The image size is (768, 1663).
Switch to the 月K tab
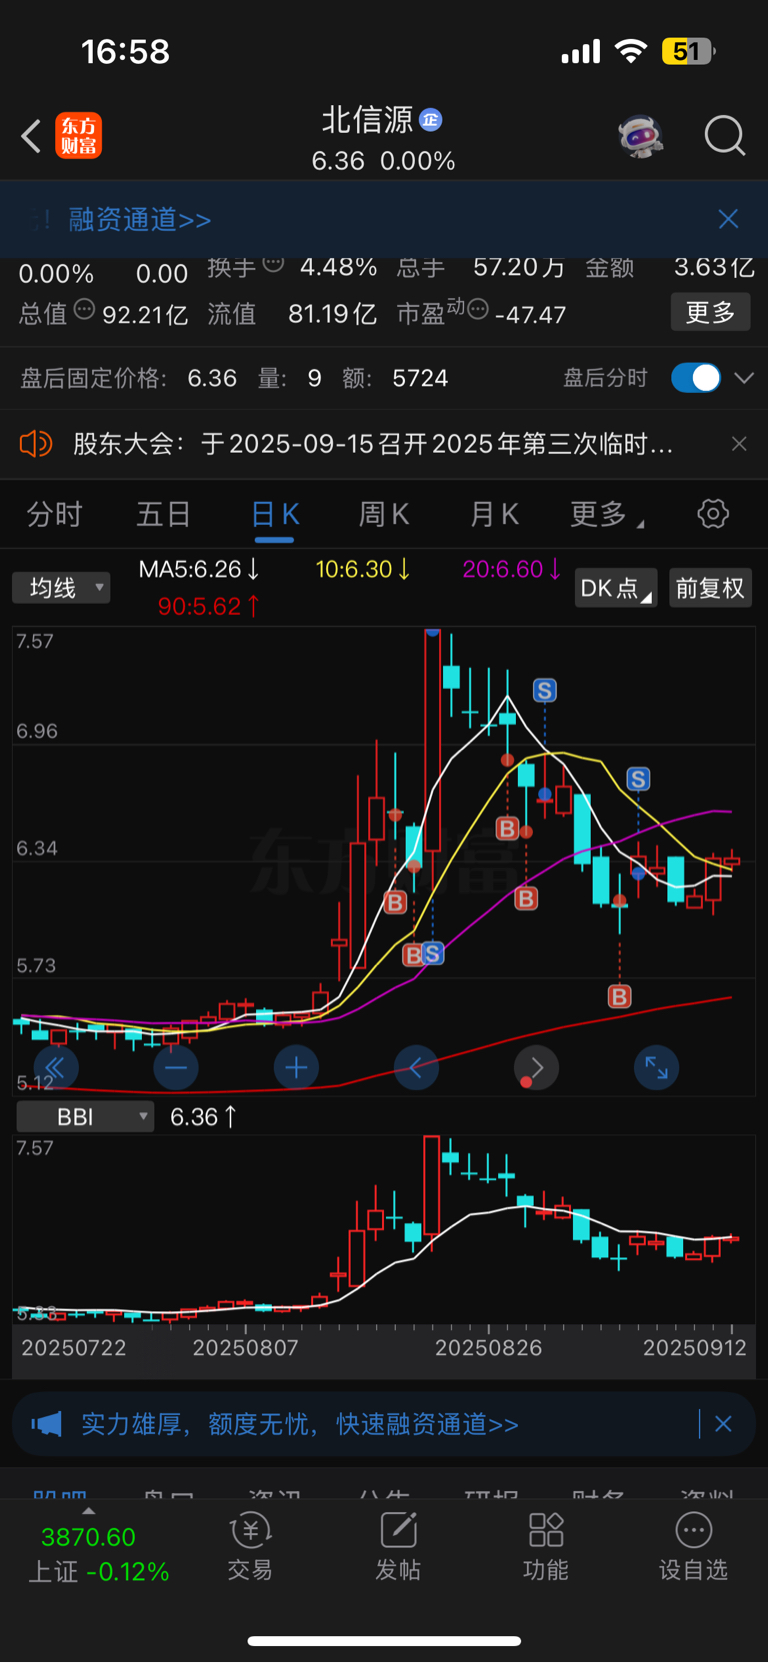pos(494,514)
